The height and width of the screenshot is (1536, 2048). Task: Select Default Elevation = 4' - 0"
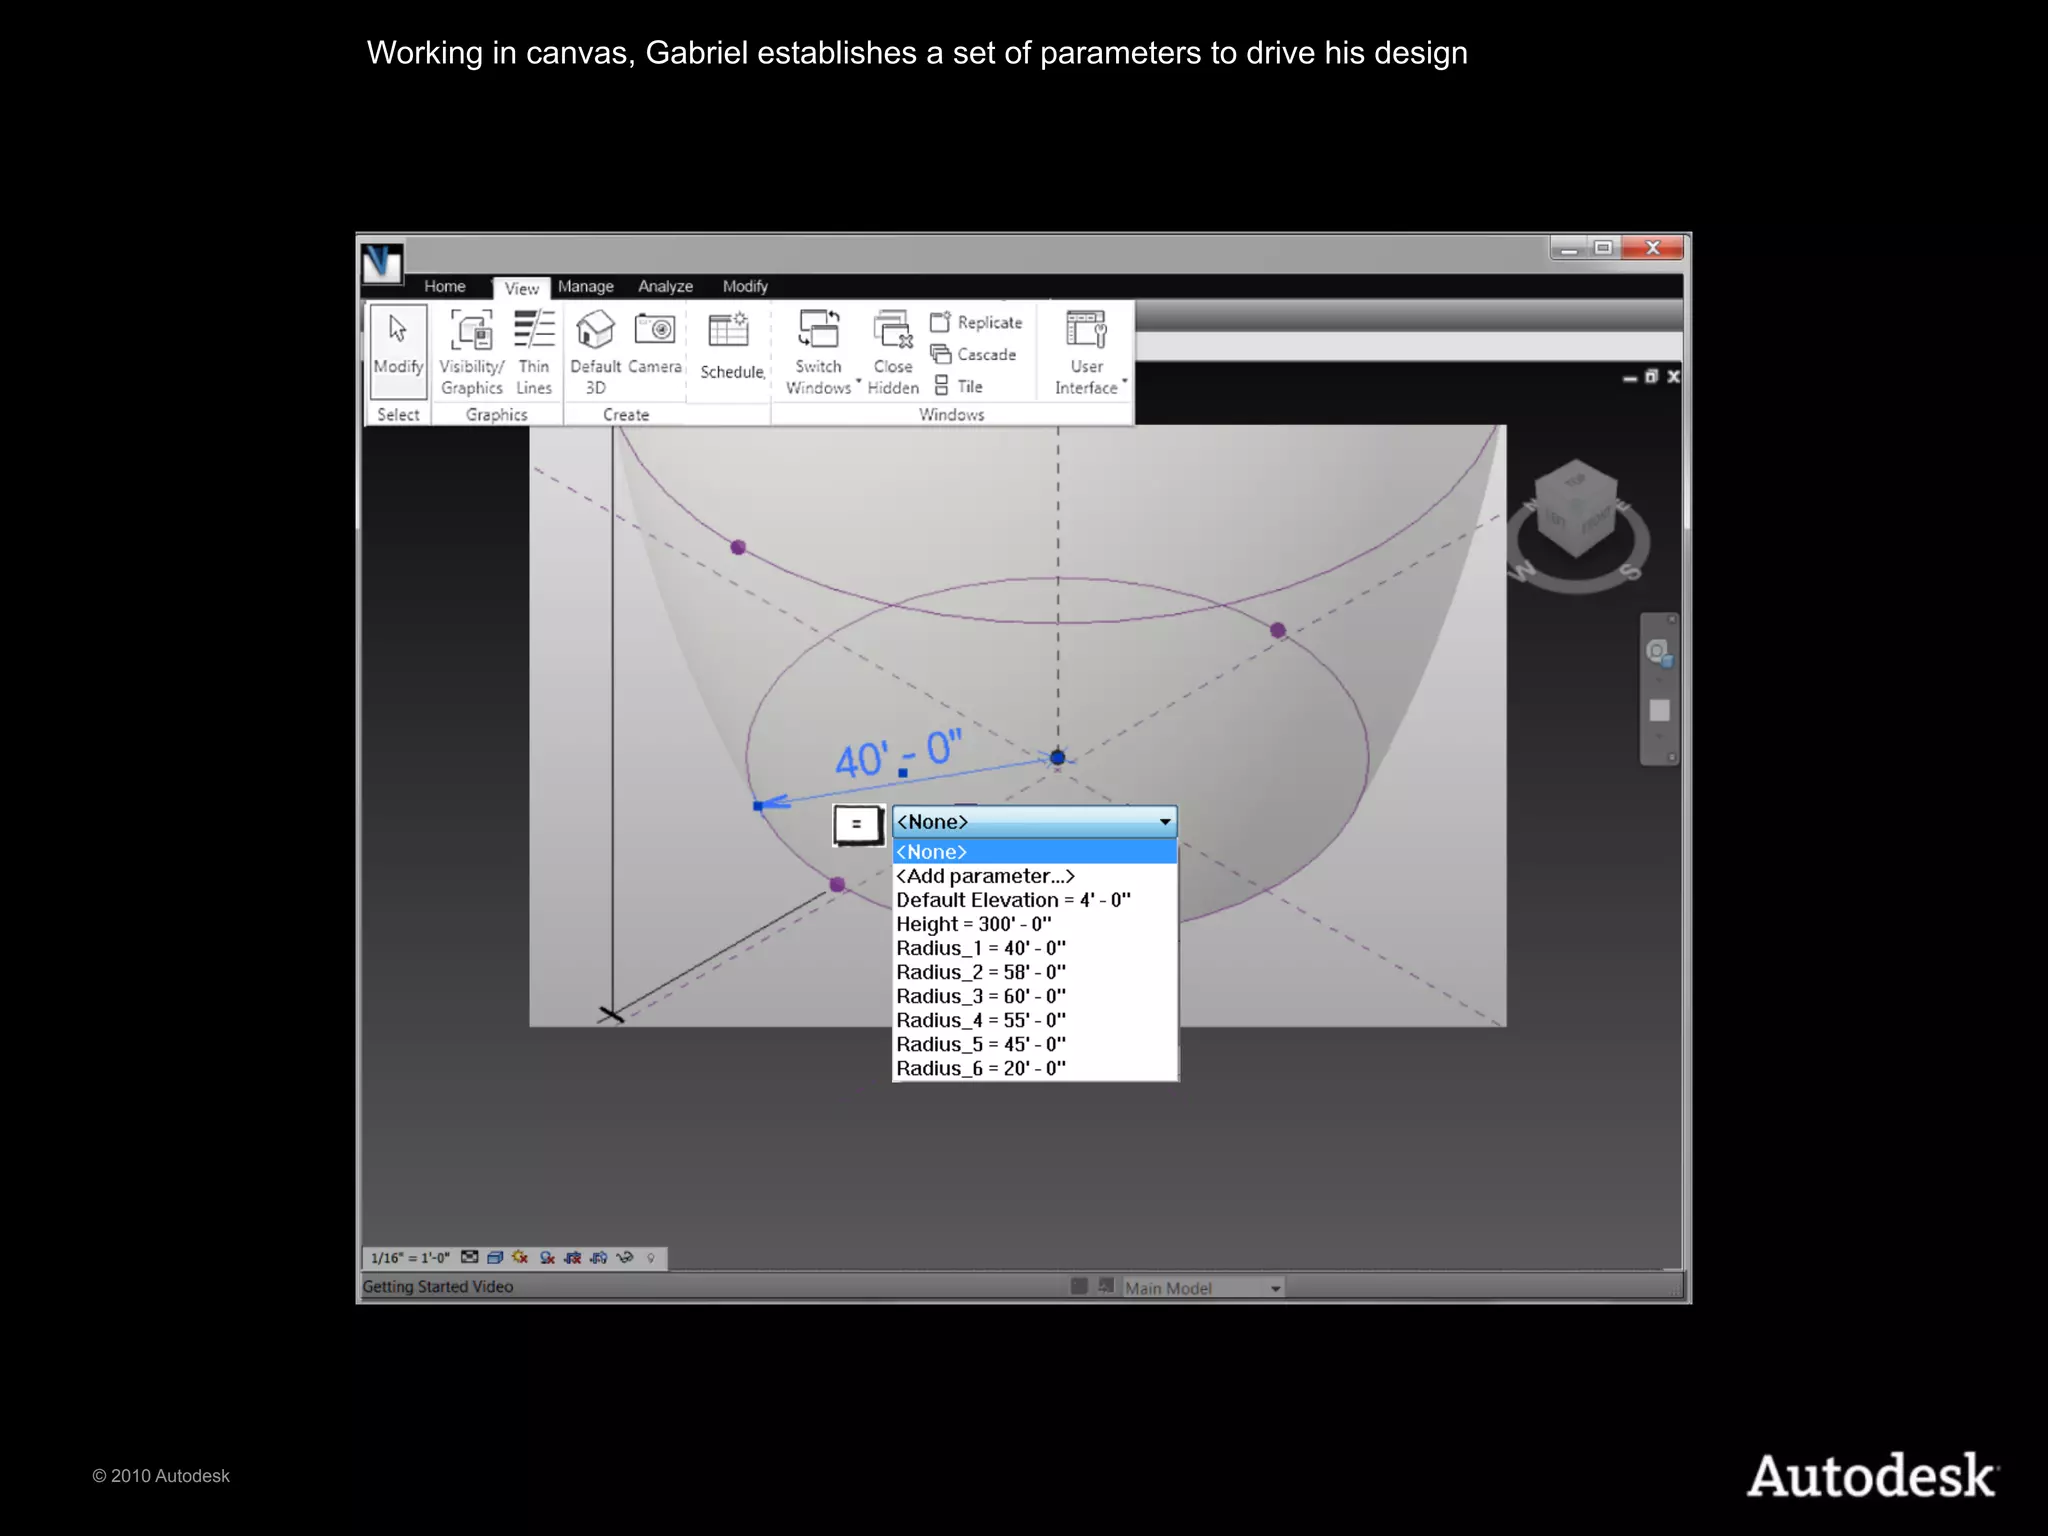pos(1034,900)
